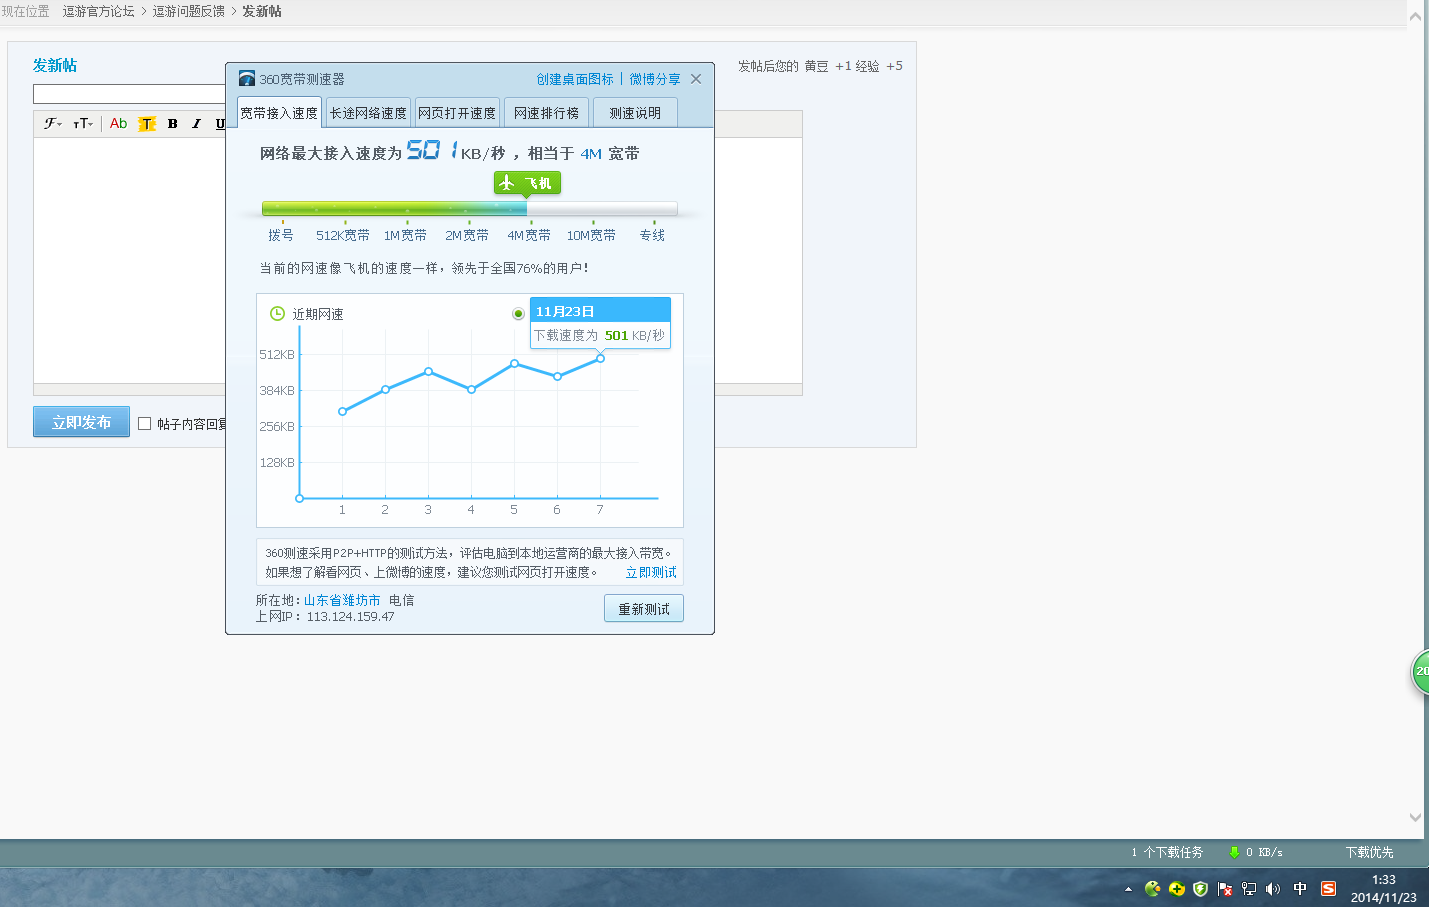Choose the Ab font color tool
Screen dimensions: 1429x907
point(118,124)
